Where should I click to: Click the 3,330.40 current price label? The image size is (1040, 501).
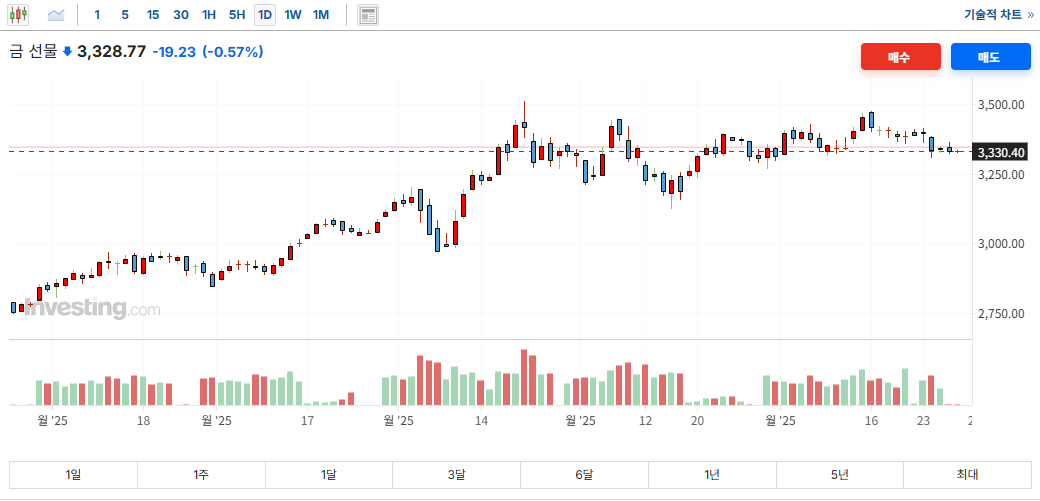1002,153
